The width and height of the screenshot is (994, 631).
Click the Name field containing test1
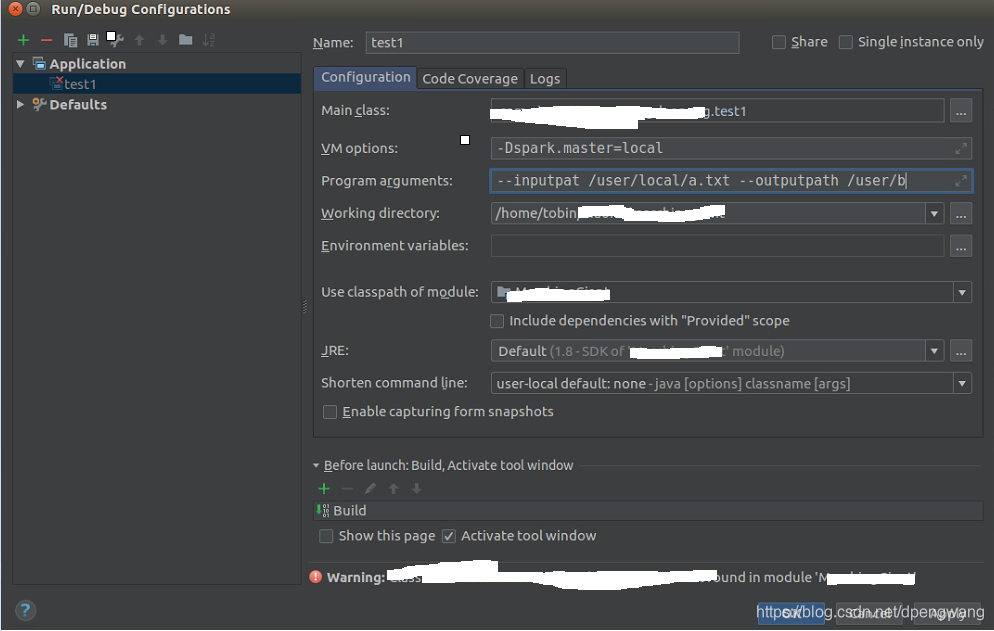tap(552, 42)
